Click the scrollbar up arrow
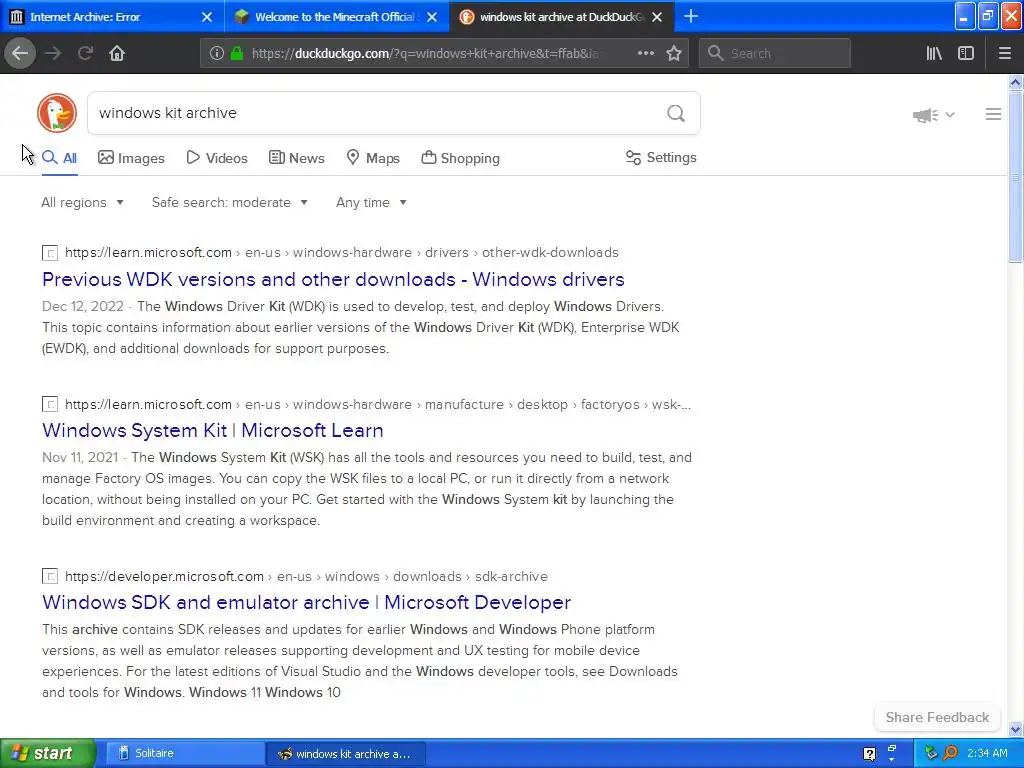Image resolution: width=1024 pixels, height=768 pixels. pyautogui.click(x=1015, y=82)
